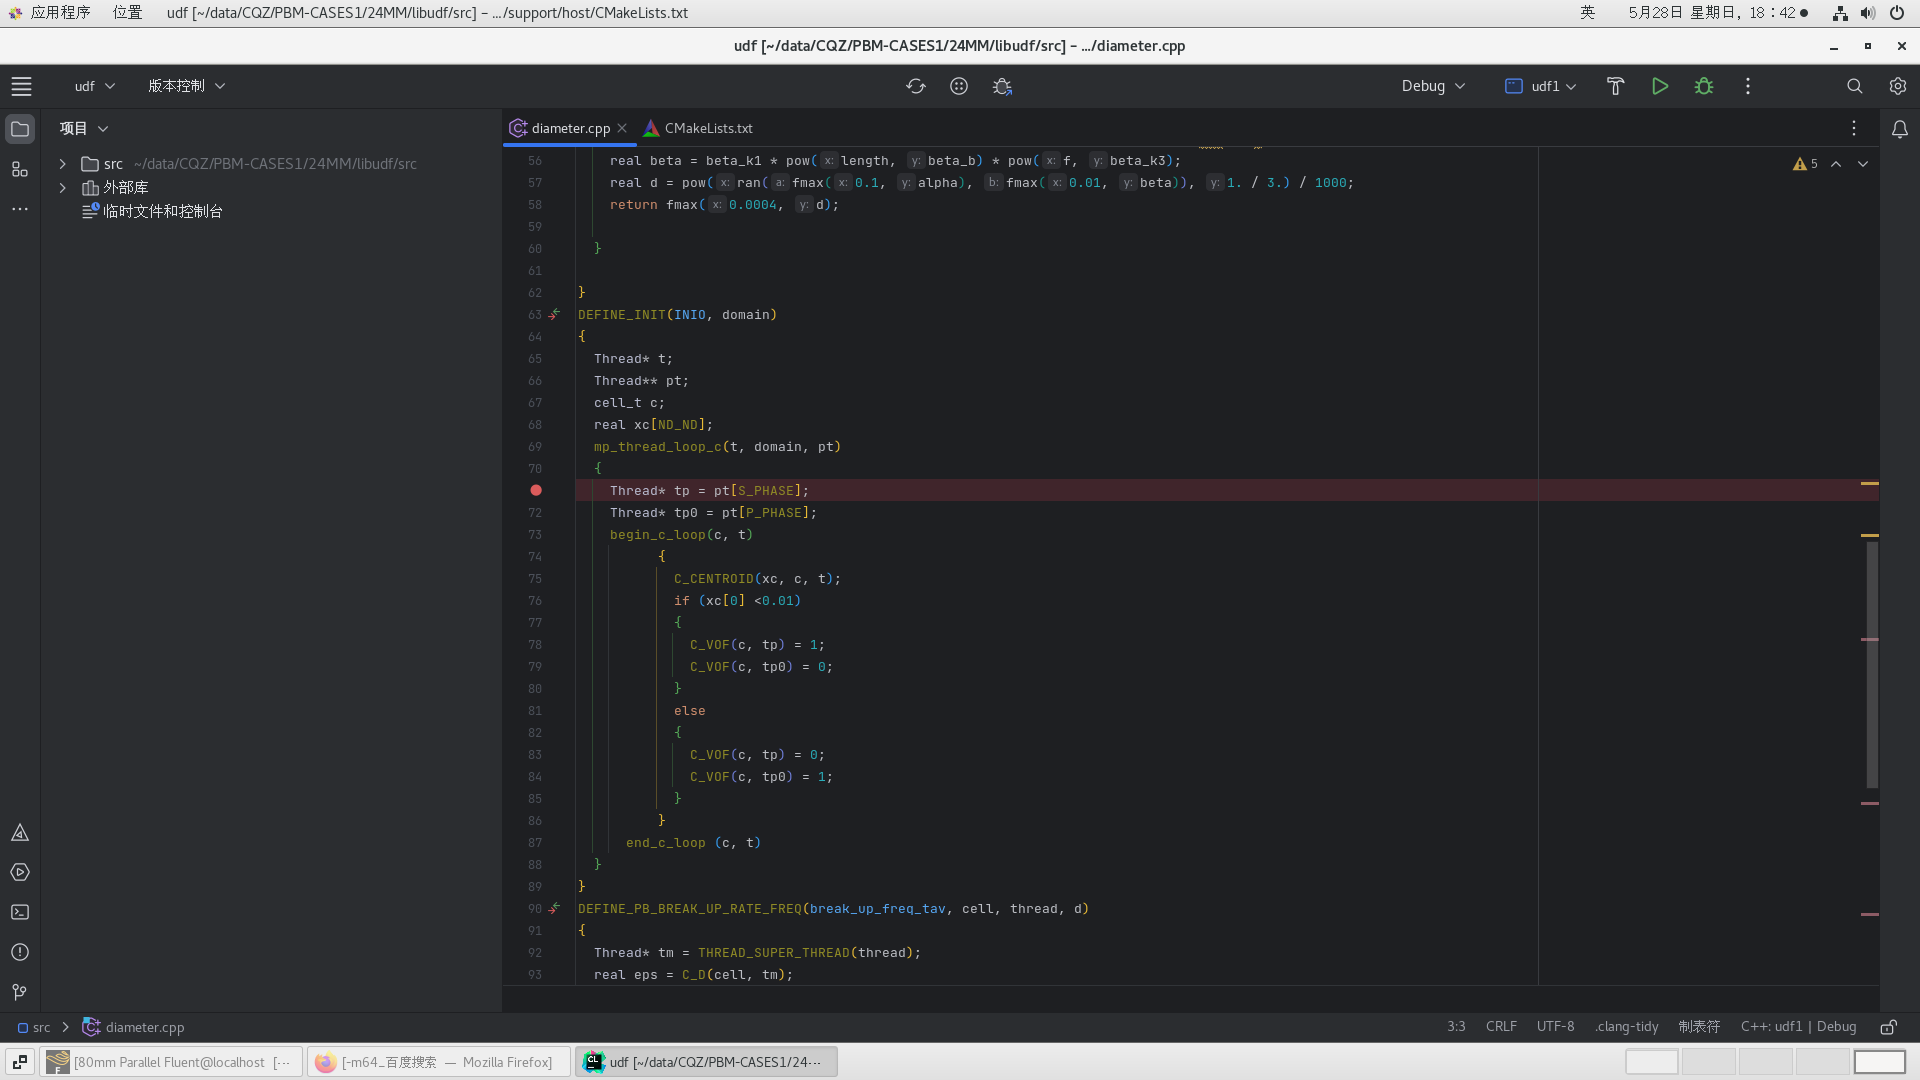Open IDE settings gear
1920x1080 pixels.
click(1898, 86)
